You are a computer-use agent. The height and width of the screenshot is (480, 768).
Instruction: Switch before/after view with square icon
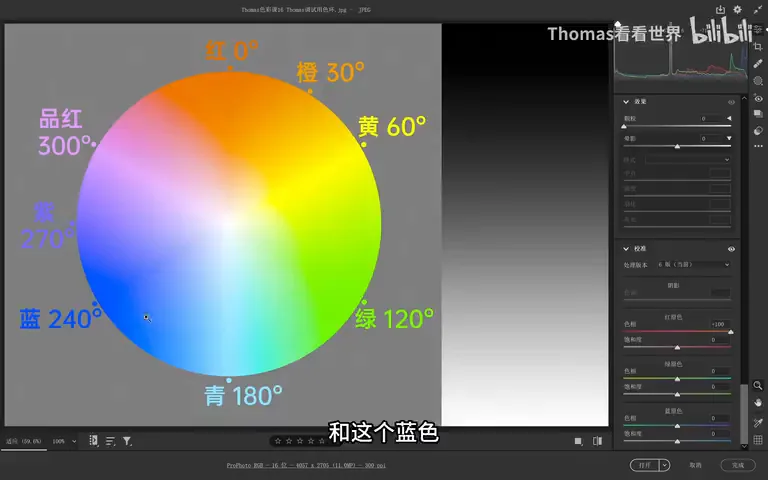click(578, 441)
